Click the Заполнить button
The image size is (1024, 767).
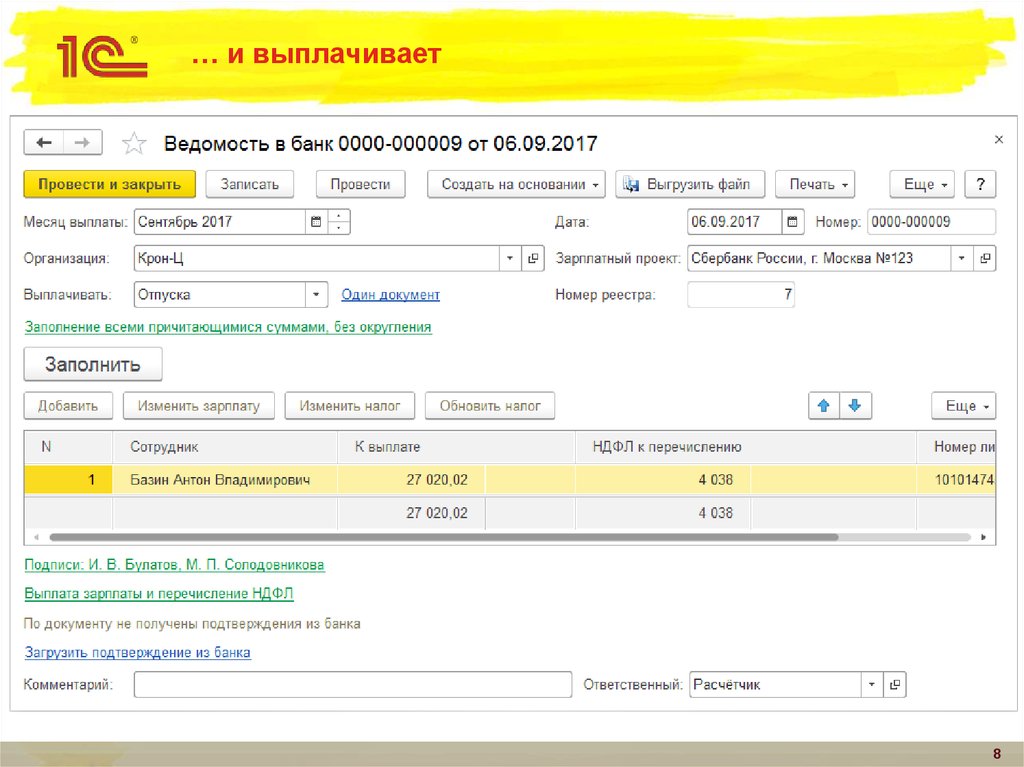[92, 365]
